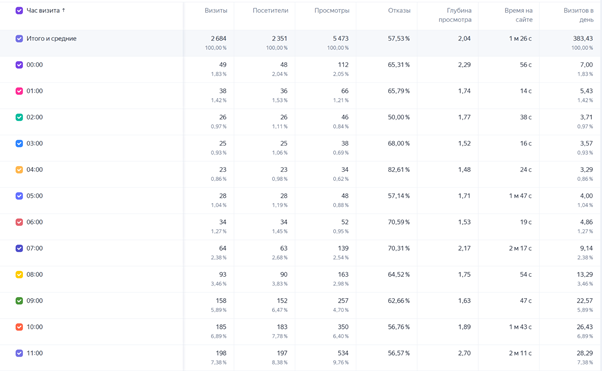Click total page views value '5 473'
This screenshot has height=371, width=602.
tap(341, 38)
